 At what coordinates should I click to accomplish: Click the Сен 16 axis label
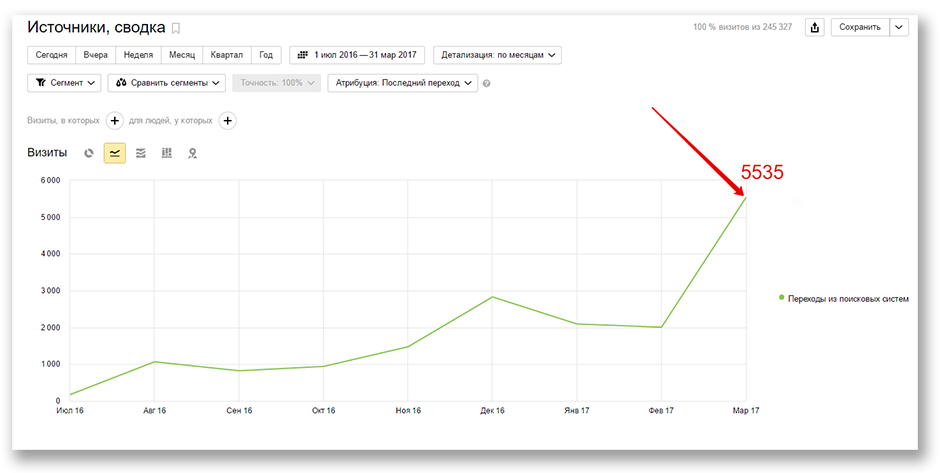[239, 411]
